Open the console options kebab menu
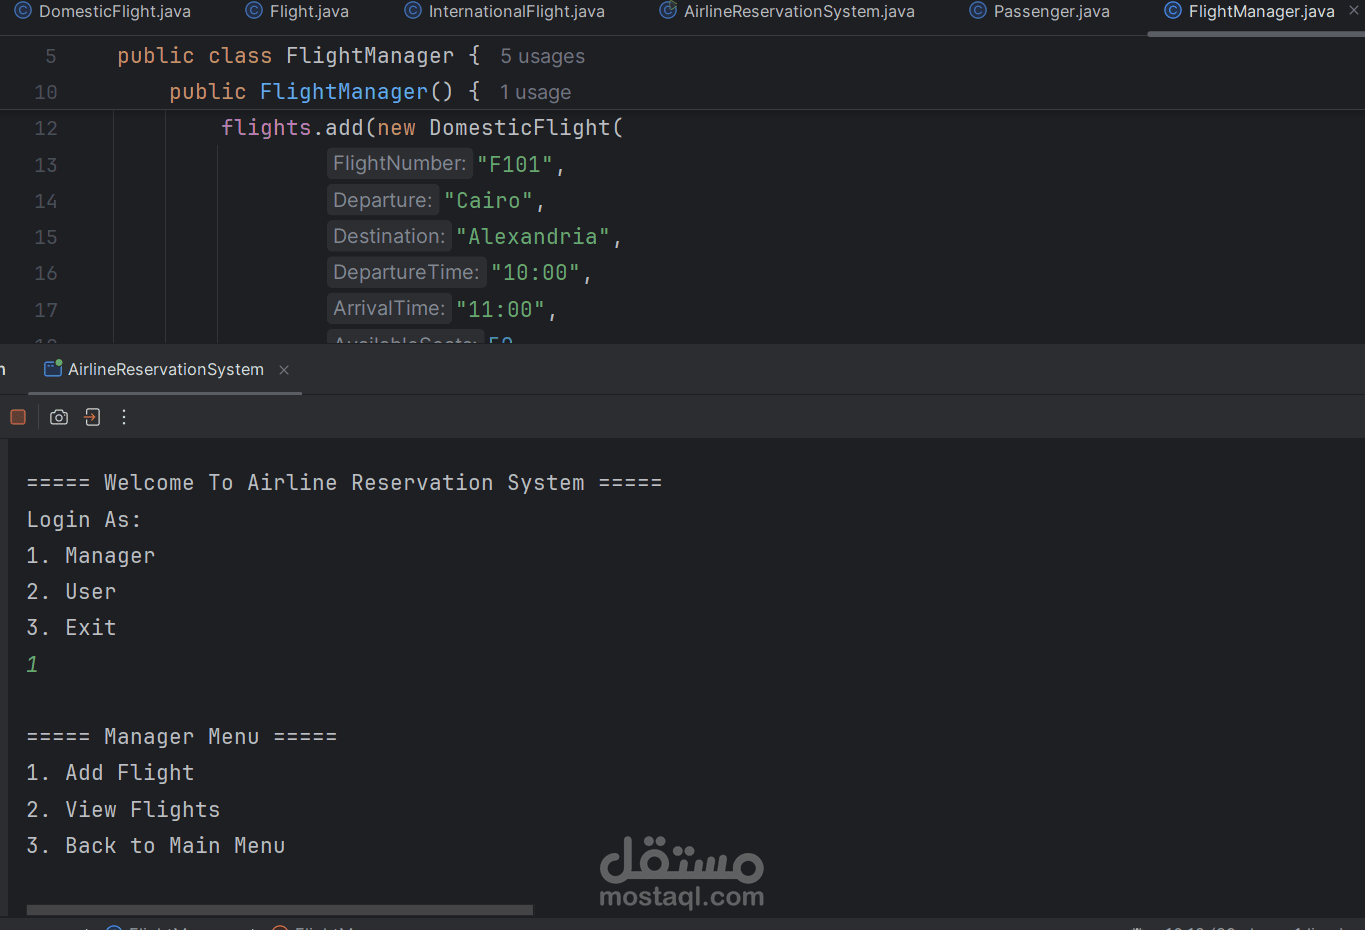The height and width of the screenshot is (930, 1365). pyautogui.click(x=123, y=417)
